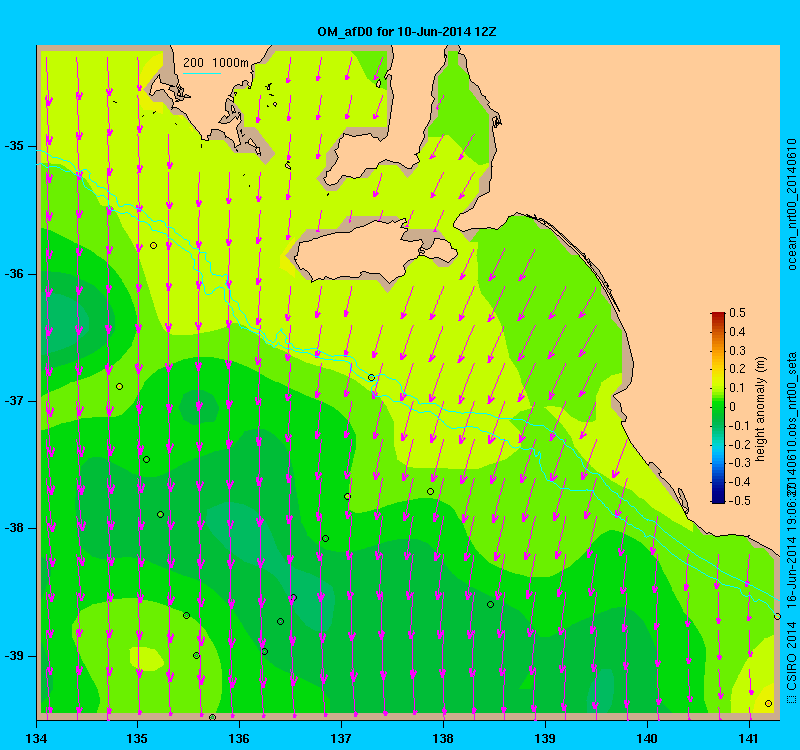Click the green middle band of the colorbar
Screen dimensions: 800x750
point(718,407)
